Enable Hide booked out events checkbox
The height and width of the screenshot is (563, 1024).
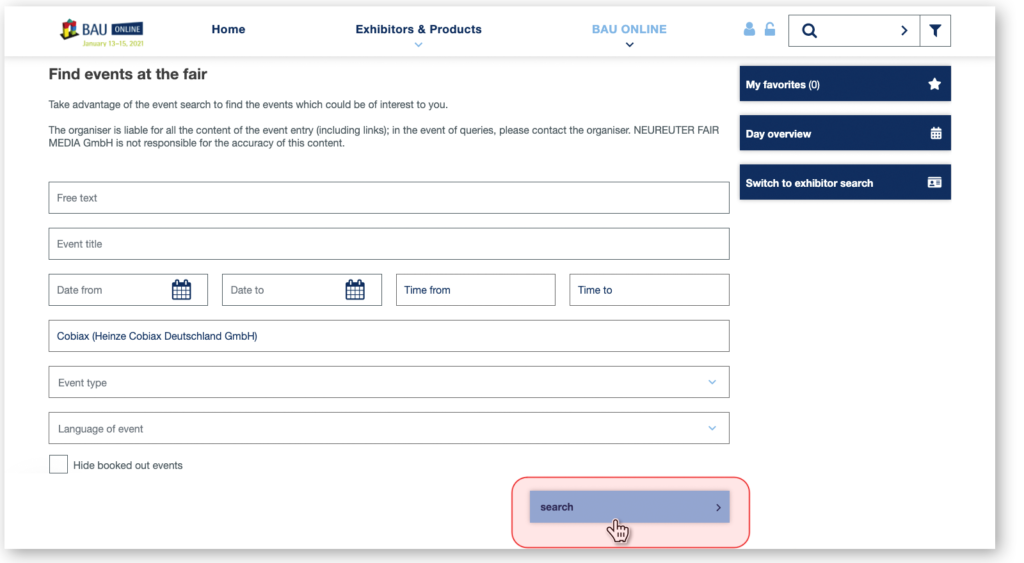(x=59, y=465)
